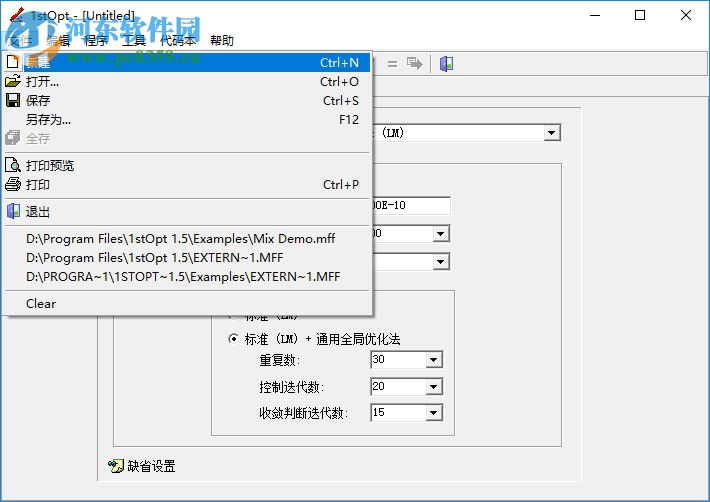
Task: Expand the 收敛判断迭代数 dropdown showing 15
Action: coord(433,412)
